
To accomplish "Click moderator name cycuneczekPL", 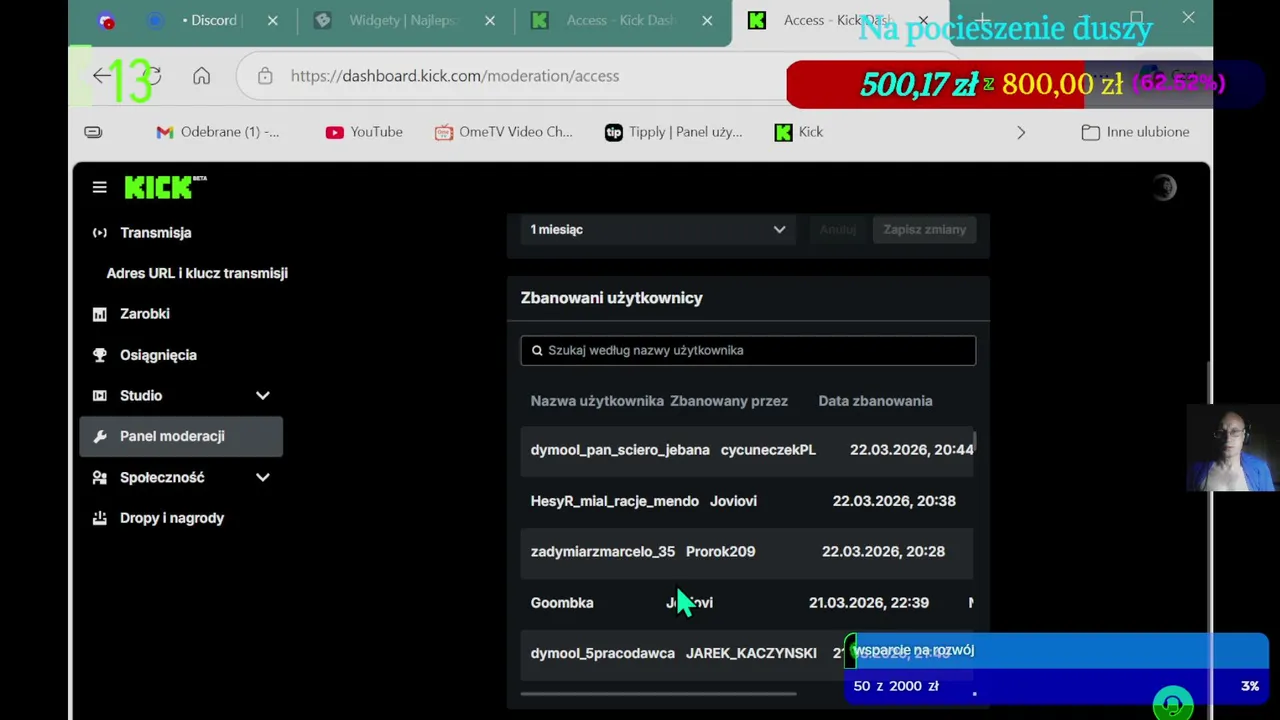I will tap(768, 450).
